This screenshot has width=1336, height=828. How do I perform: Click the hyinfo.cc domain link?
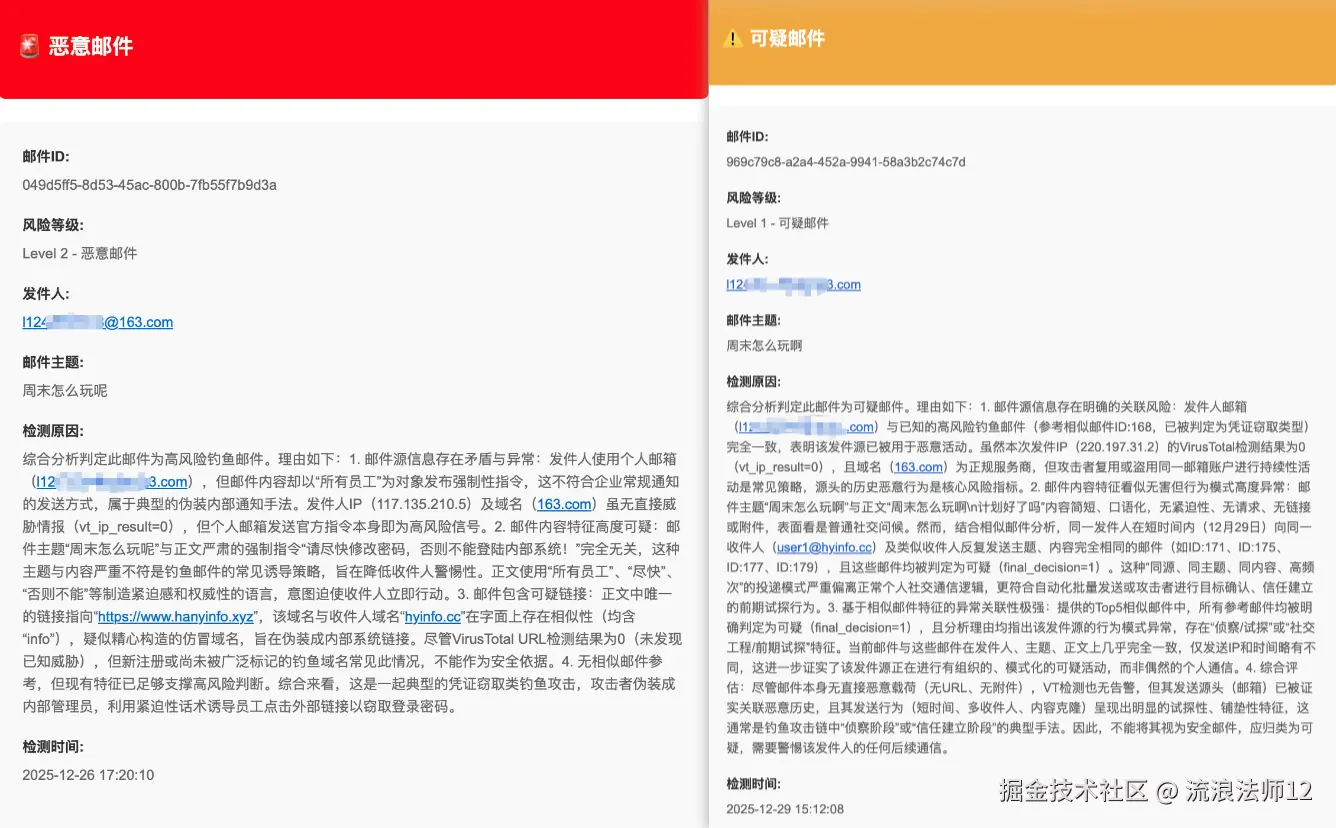pyautogui.click(x=433, y=616)
